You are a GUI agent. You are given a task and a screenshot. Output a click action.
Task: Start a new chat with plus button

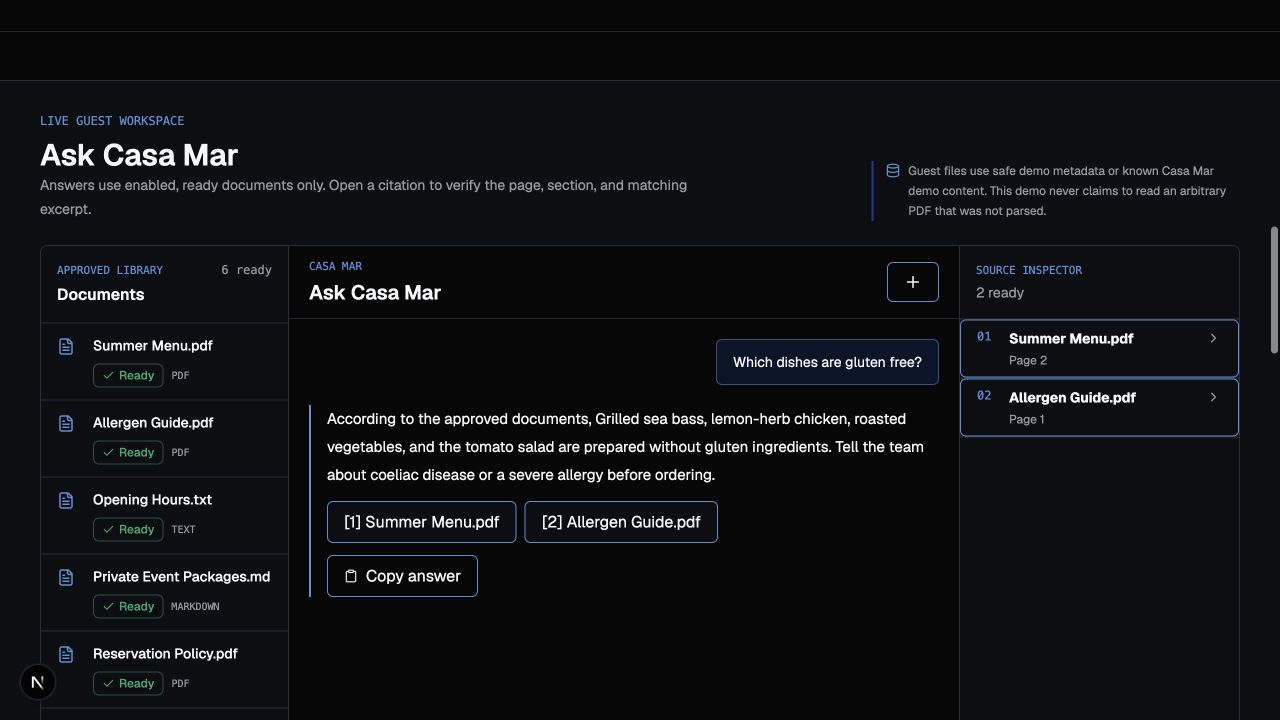[913, 282]
